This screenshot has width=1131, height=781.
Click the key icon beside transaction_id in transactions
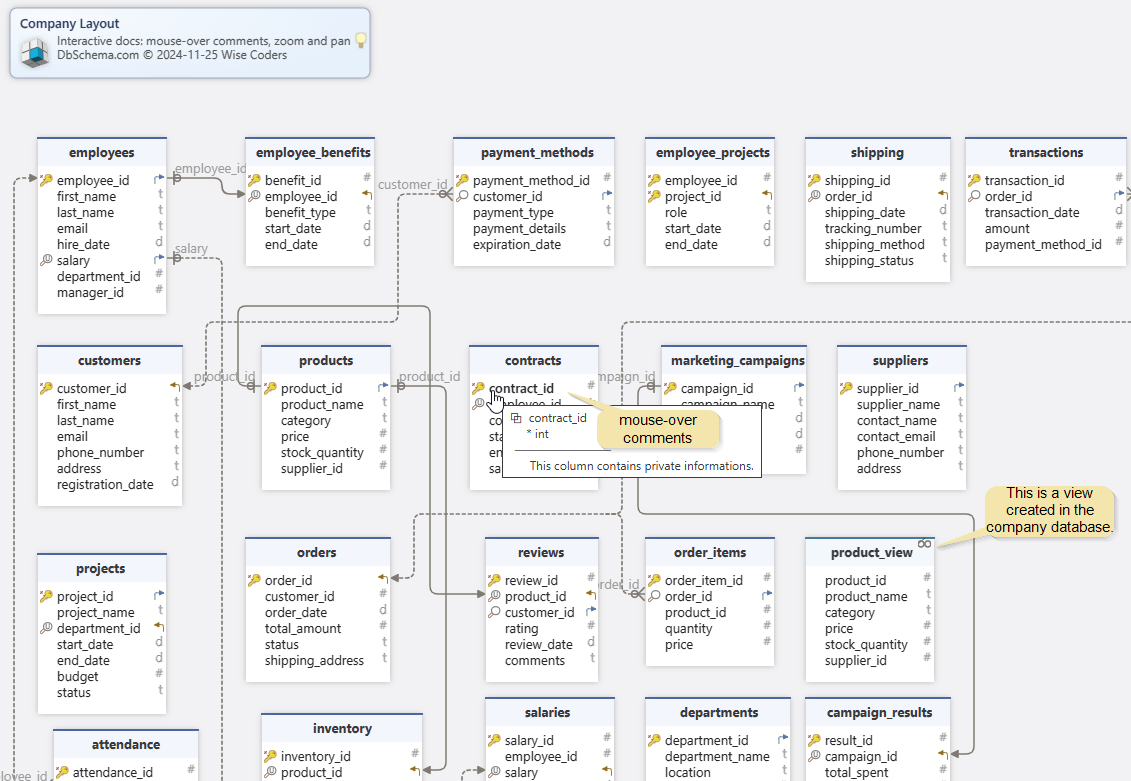(974, 181)
